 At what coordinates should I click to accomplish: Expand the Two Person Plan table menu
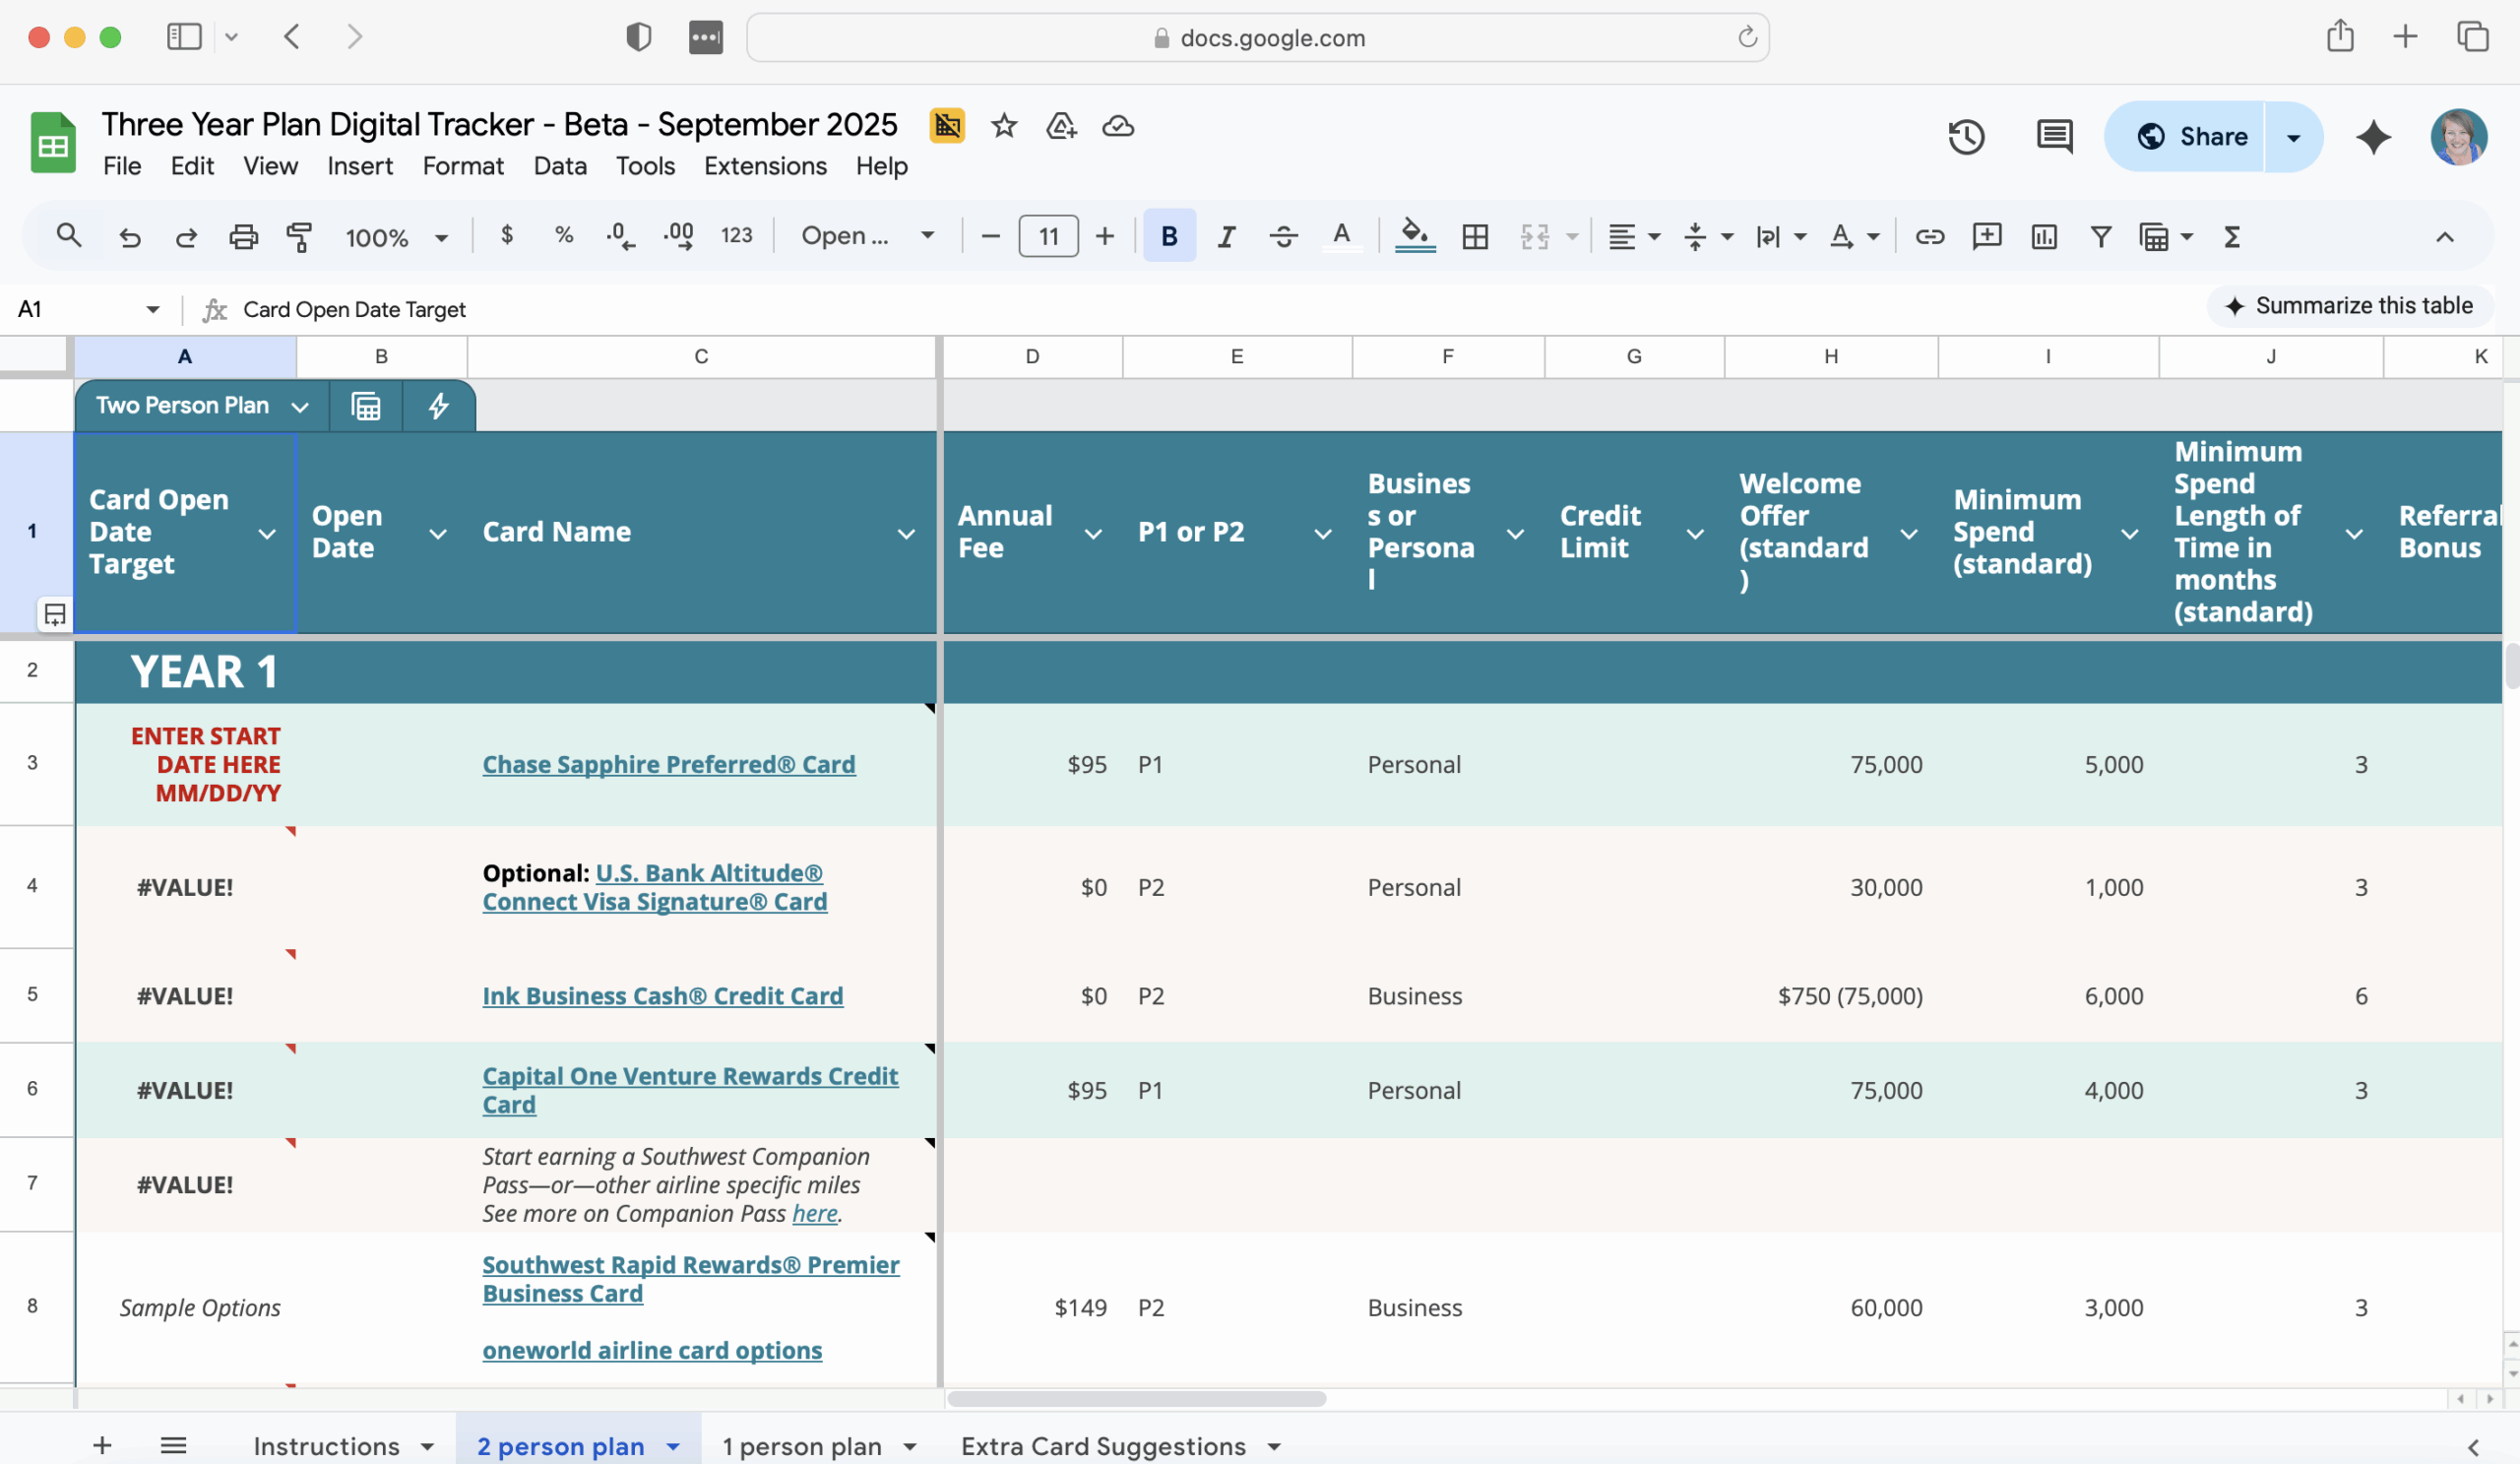click(300, 407)
